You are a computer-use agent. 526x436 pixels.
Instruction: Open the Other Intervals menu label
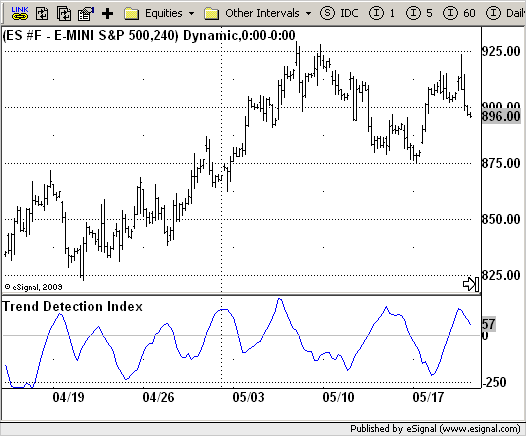click(262, 13)
